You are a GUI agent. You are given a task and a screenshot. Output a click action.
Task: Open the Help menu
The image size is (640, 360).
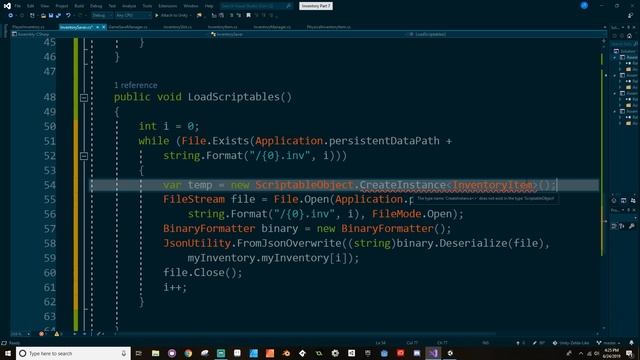coord(209,6)
